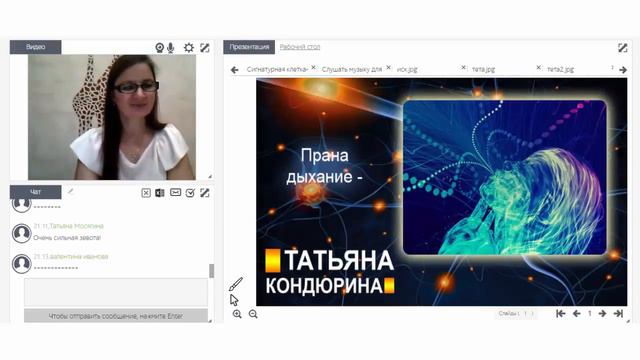Click avatar of Татьяна Мосягина
The width and height of the screenshot is (640, 360).
21,233
